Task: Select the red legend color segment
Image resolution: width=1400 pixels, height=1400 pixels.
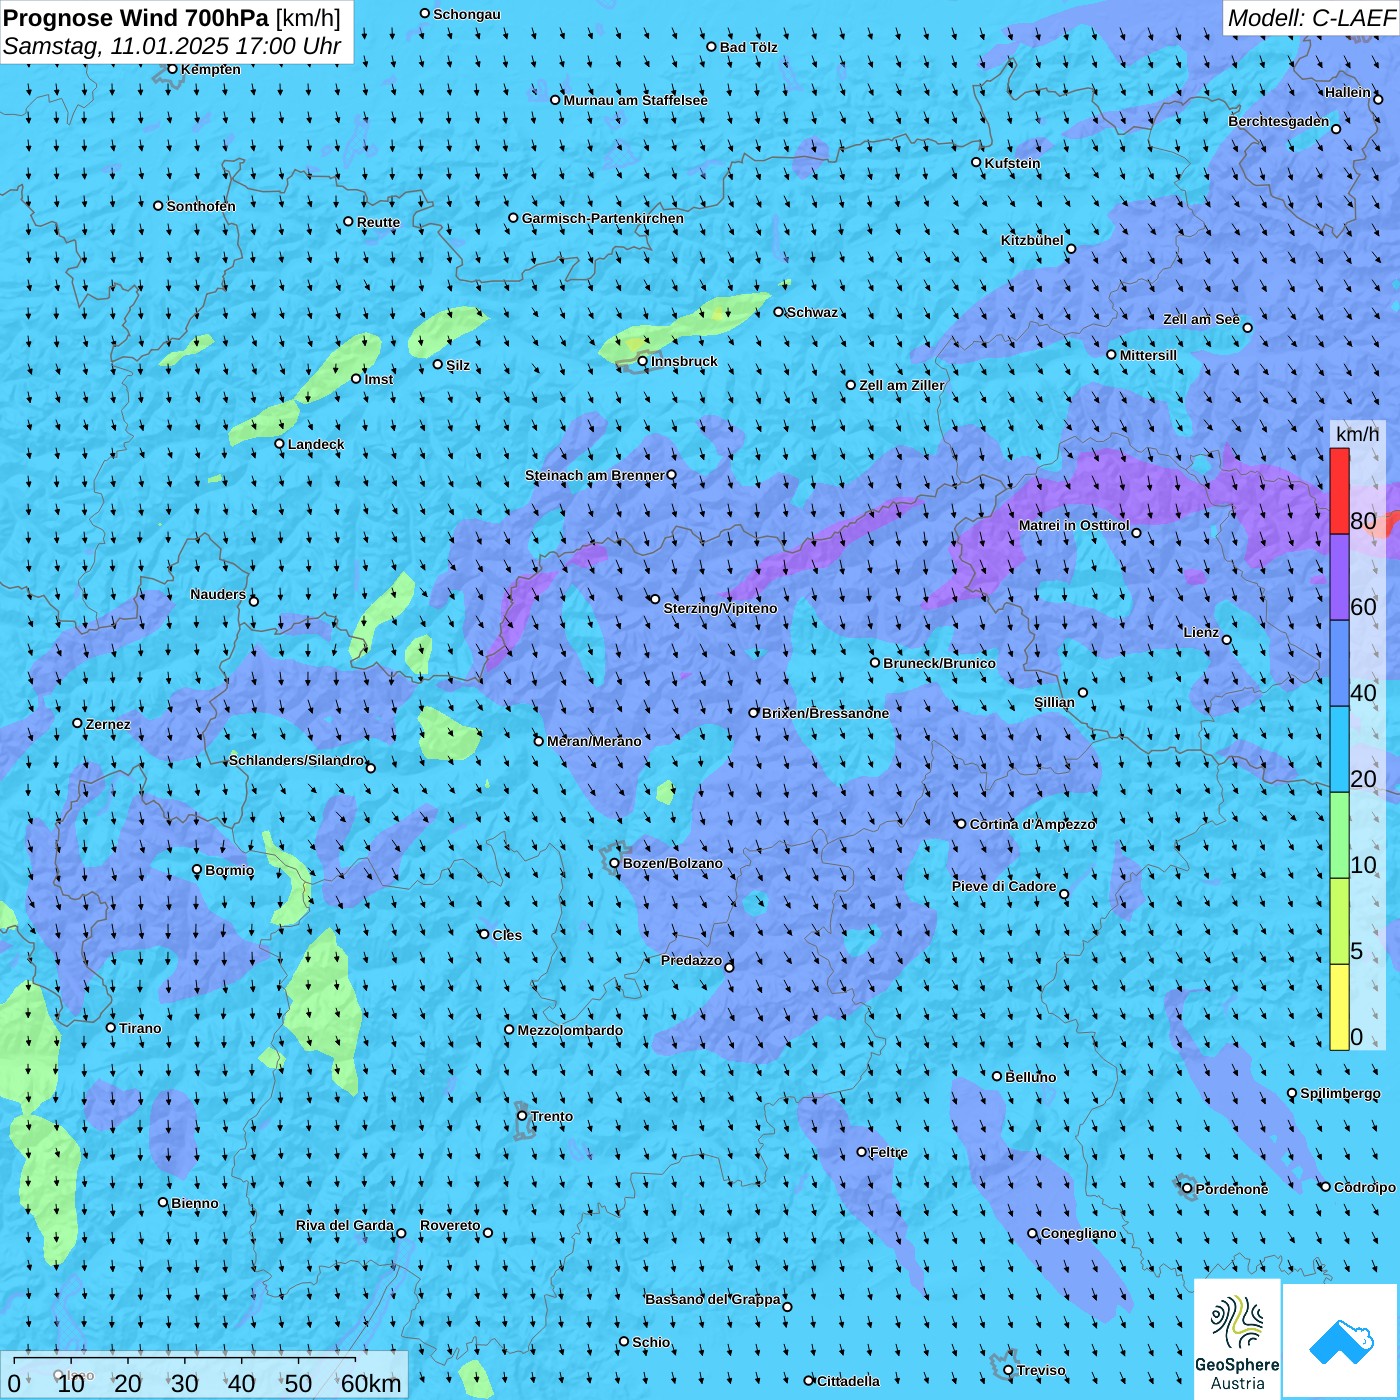Action: tap(1339, 491)
